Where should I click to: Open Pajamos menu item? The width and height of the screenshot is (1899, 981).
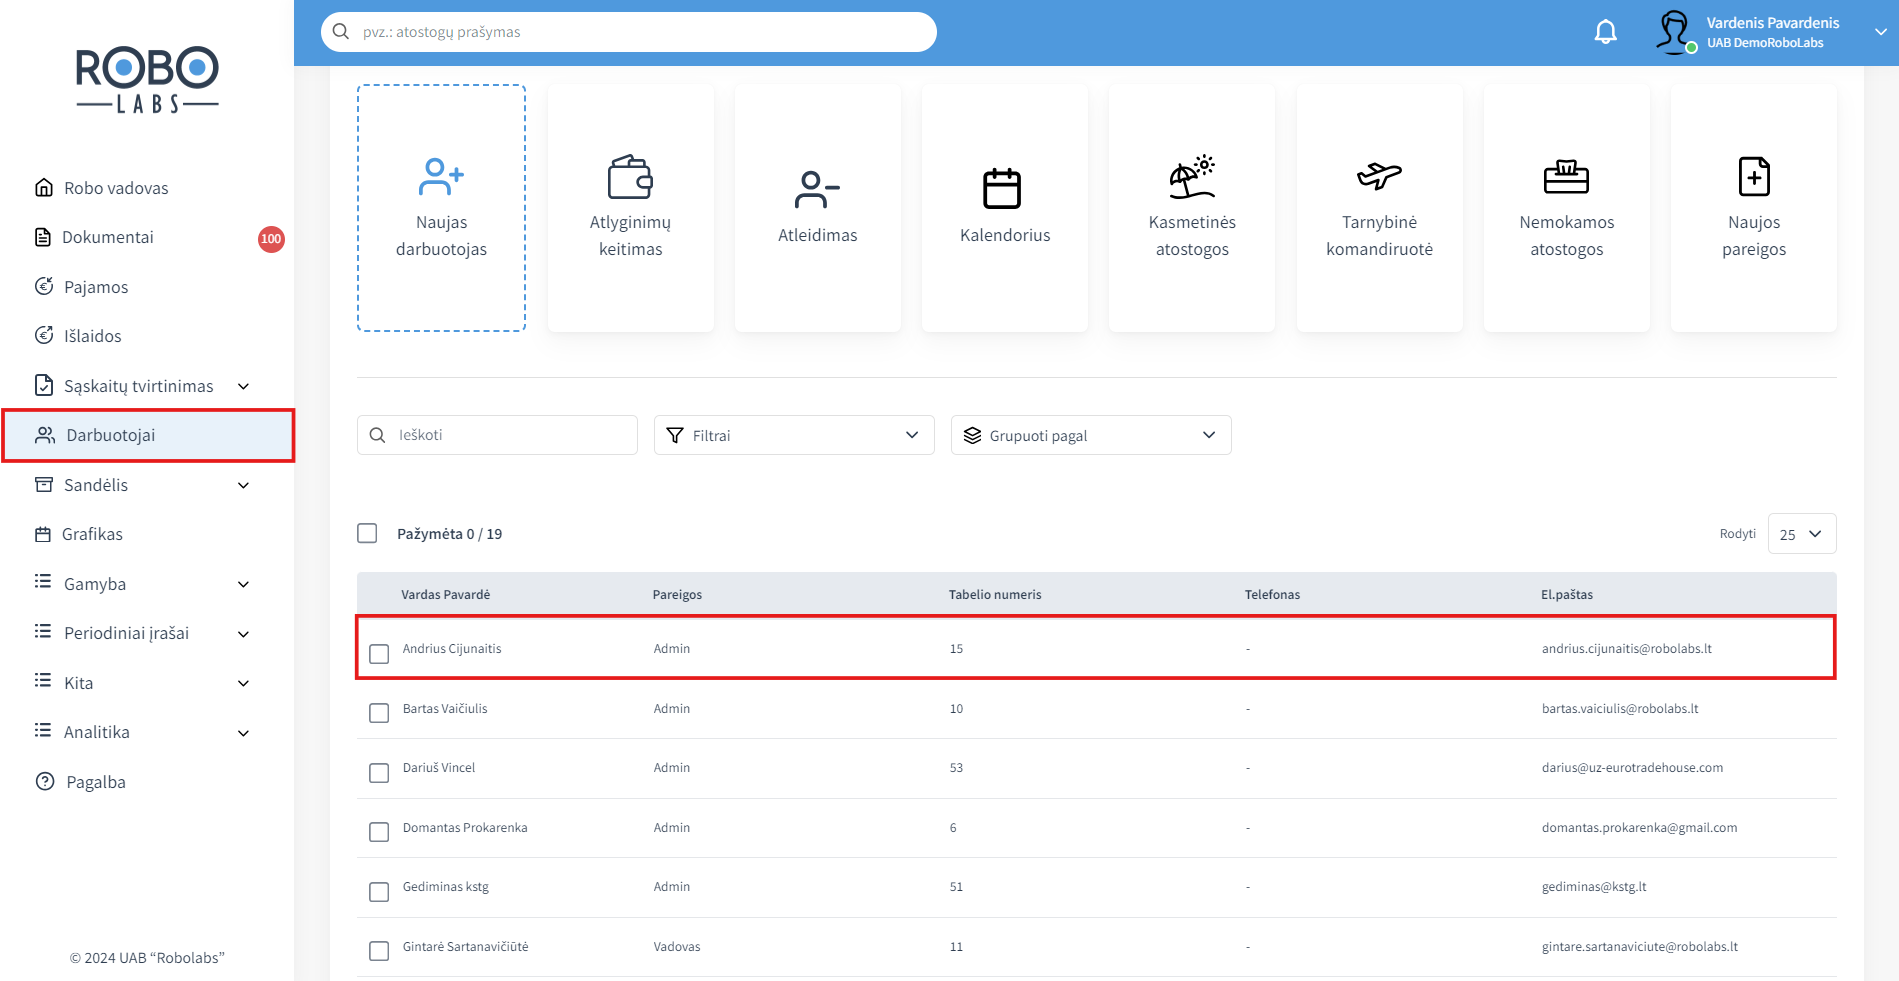pyautogui.click(x=96, y=287)
